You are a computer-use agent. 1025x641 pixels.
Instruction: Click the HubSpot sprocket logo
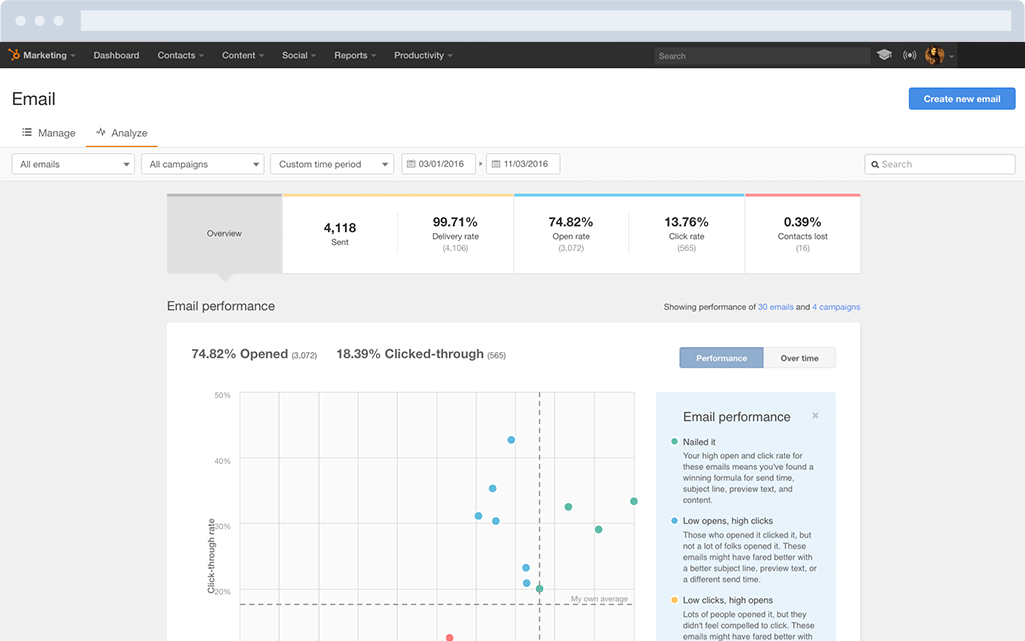[16, 55]
